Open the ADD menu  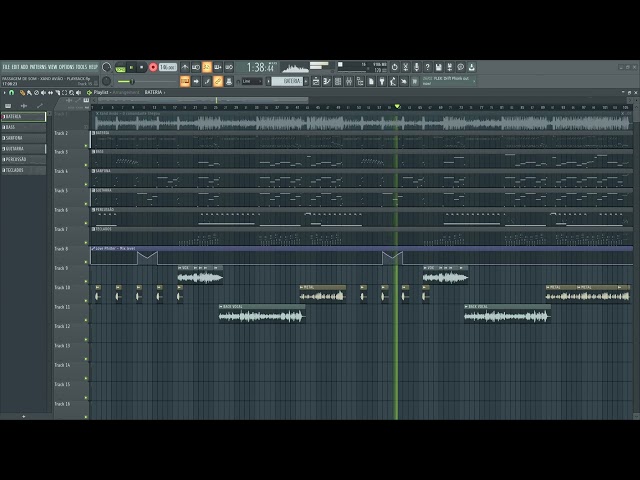click(24, 67)
